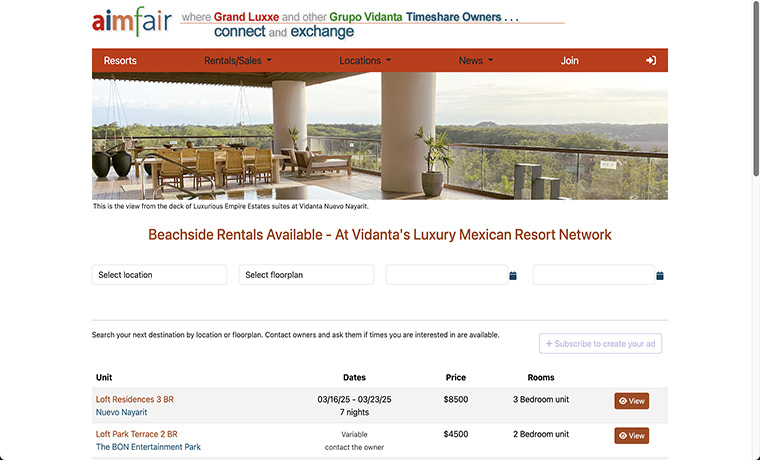Open calendar icon for second date field
Viewport: 760px width, 460px height.
pos(660,275)
